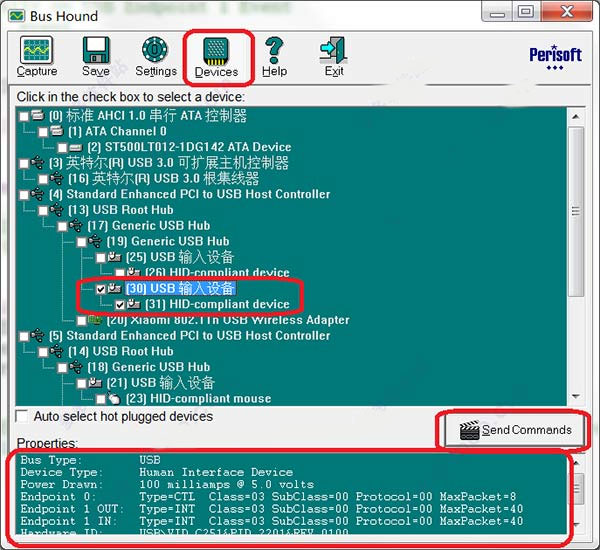Enable Auto select hot plugged devices
Screen dimensions: 600x550
click(22, 416)
